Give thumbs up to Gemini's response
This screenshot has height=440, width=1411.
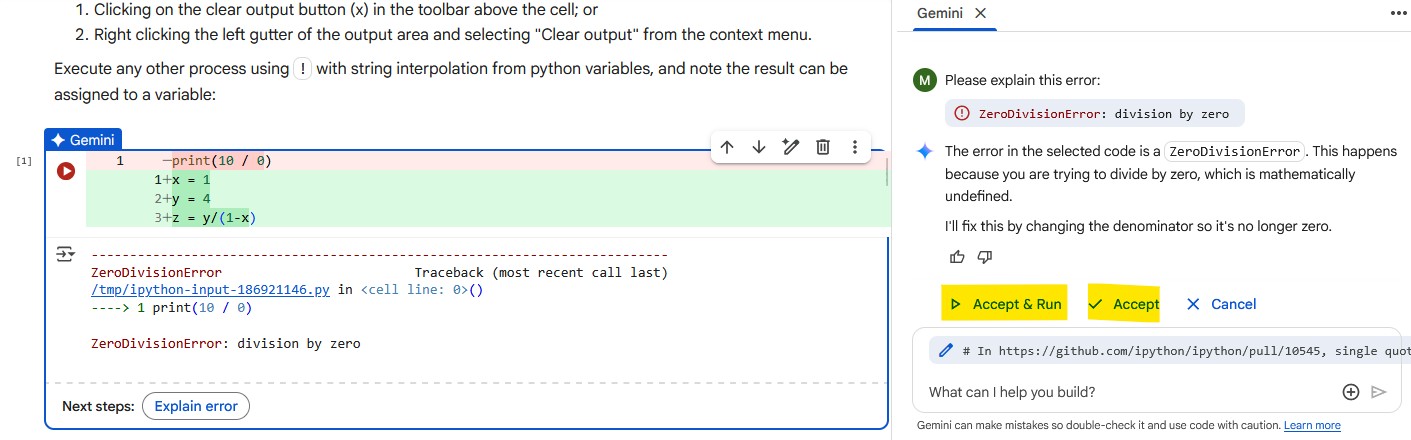(957, 257)
